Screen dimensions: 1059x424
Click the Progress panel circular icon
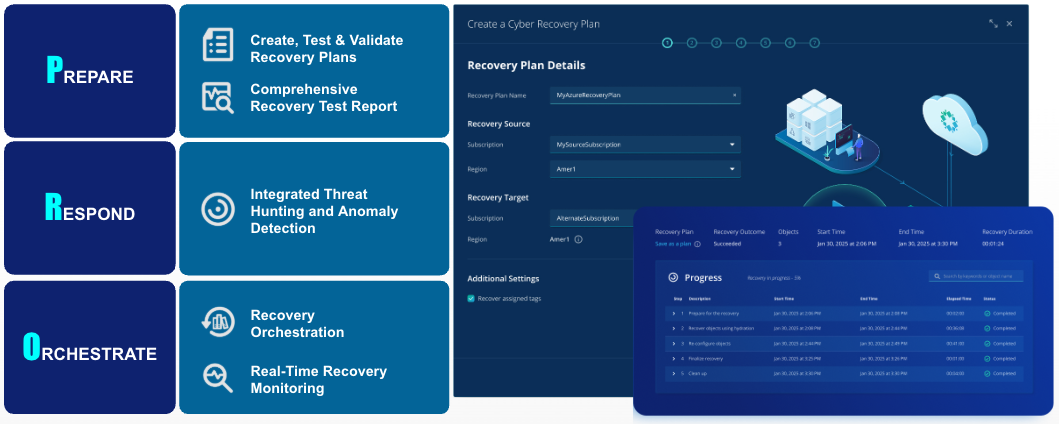[673, 277]
